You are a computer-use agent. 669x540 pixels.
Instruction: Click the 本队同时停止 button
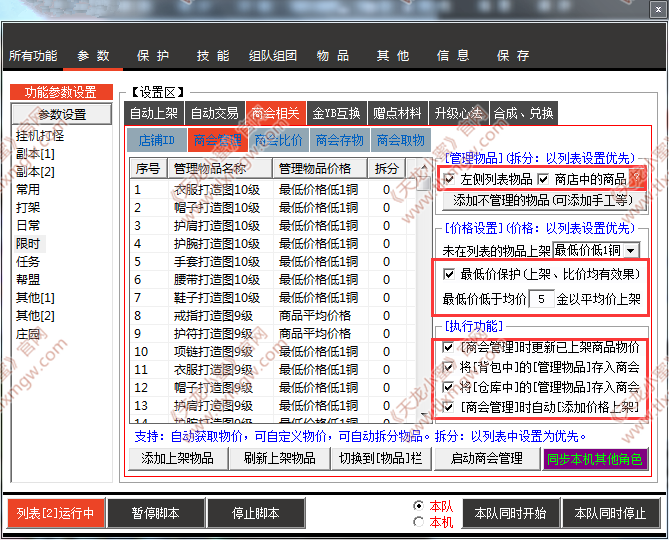[611, 513]
